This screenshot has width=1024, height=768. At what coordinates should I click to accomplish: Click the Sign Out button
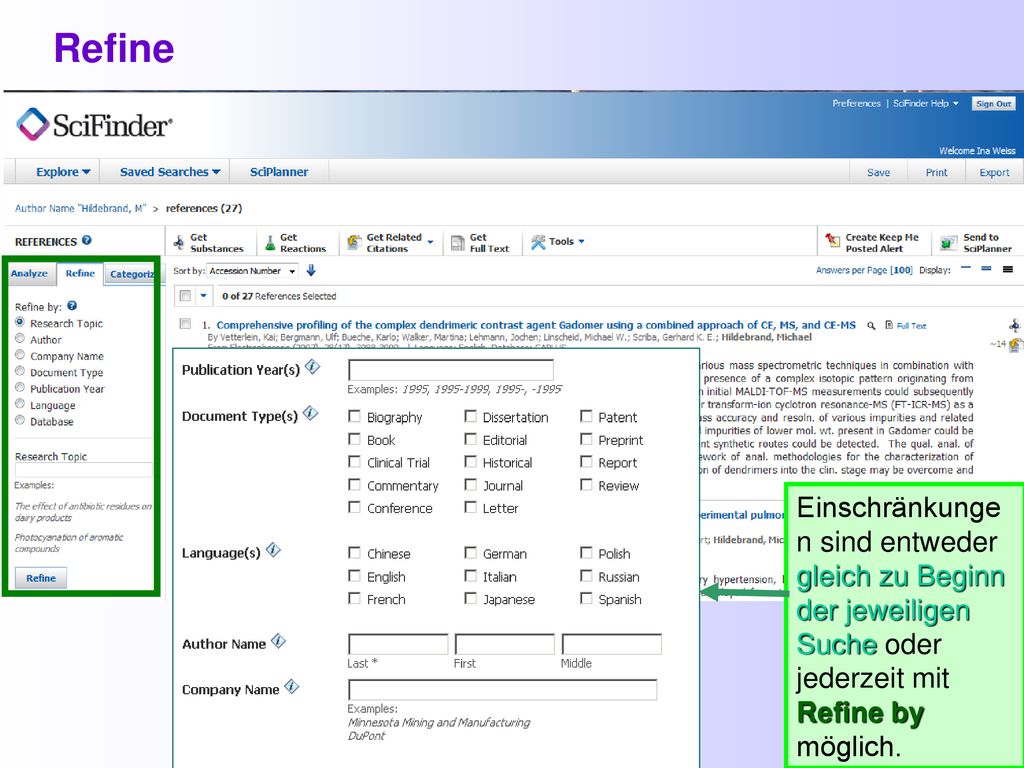click(993, 104)
